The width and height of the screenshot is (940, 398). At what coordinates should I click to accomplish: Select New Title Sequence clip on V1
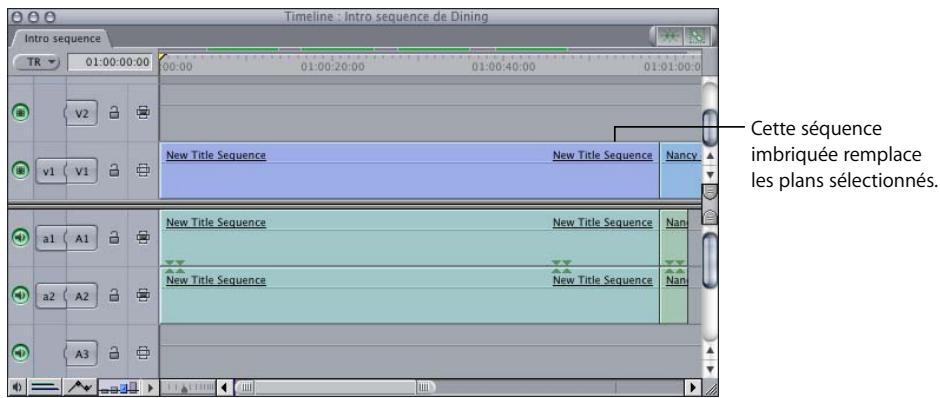click(409, 171)
